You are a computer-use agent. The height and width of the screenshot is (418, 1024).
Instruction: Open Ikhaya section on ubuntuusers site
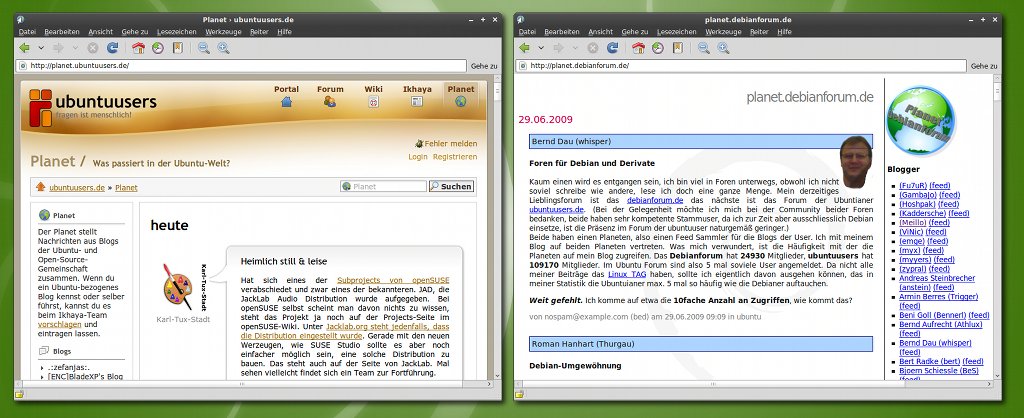pyautogui.click(x=417, y=95)
